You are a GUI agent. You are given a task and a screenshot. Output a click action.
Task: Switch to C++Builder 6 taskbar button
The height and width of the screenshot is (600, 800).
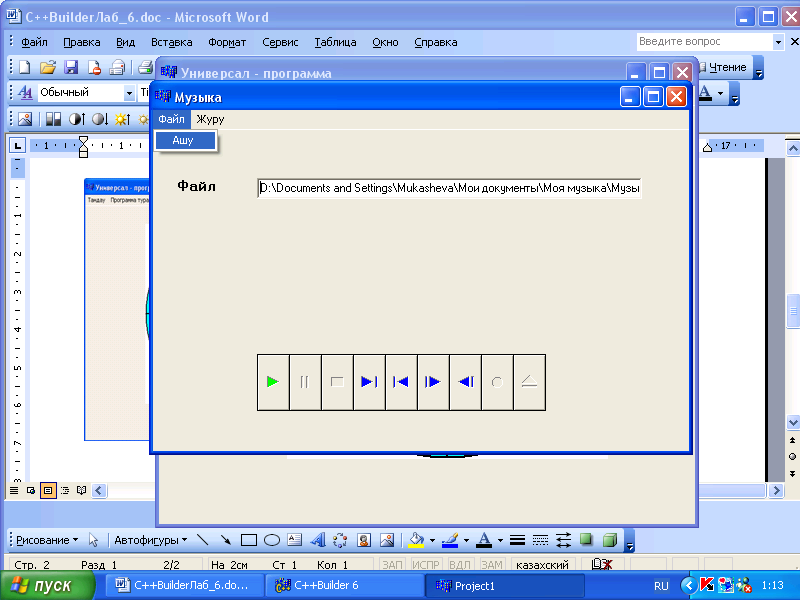(345, 586)
